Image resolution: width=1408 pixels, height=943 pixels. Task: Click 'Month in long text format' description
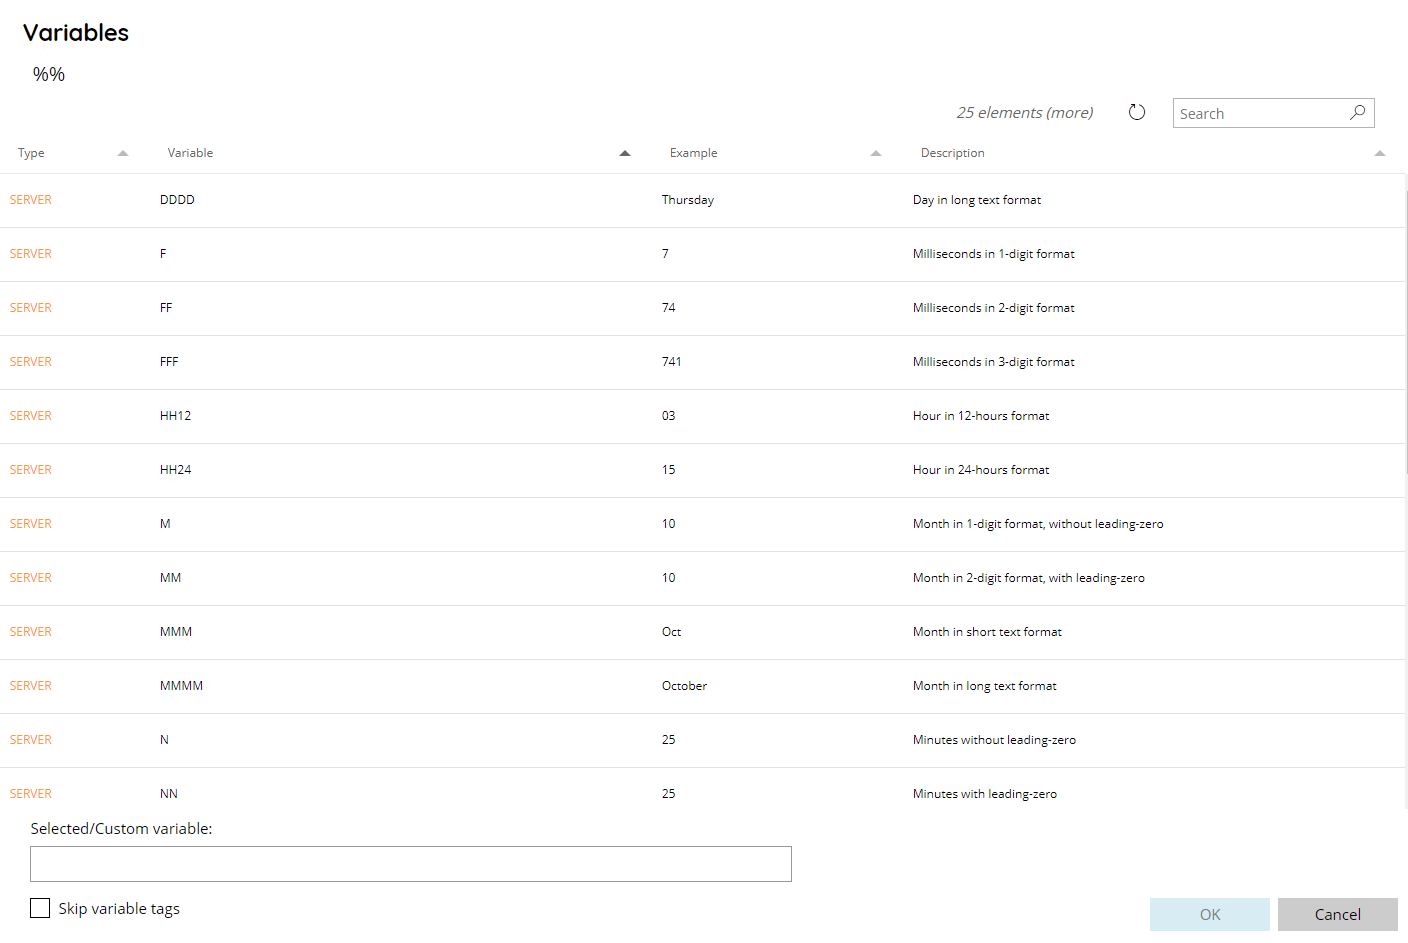985,686
